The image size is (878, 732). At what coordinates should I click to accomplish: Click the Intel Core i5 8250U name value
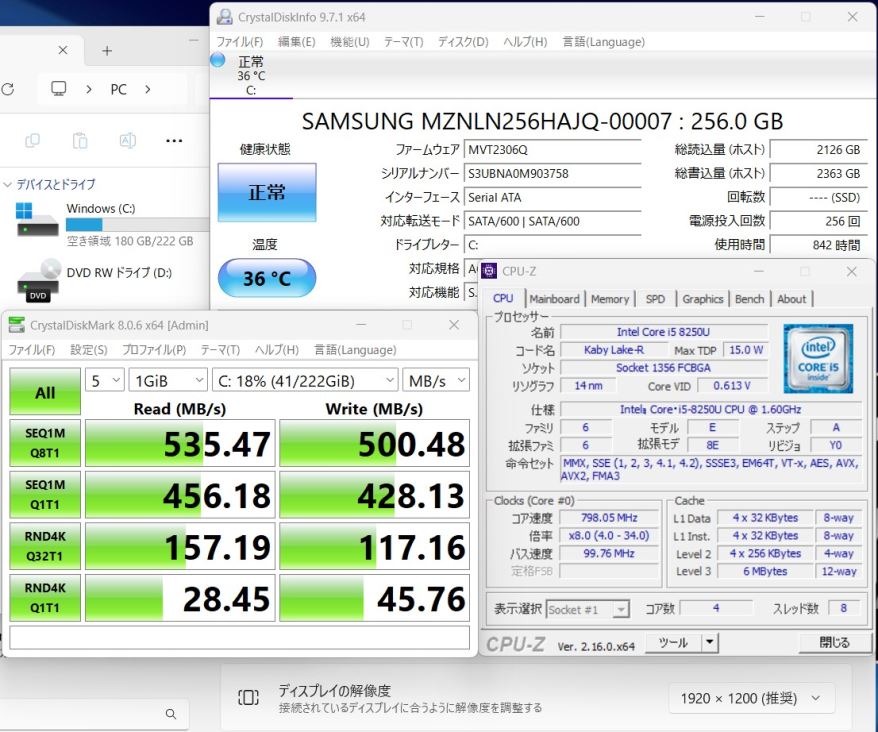664,332
